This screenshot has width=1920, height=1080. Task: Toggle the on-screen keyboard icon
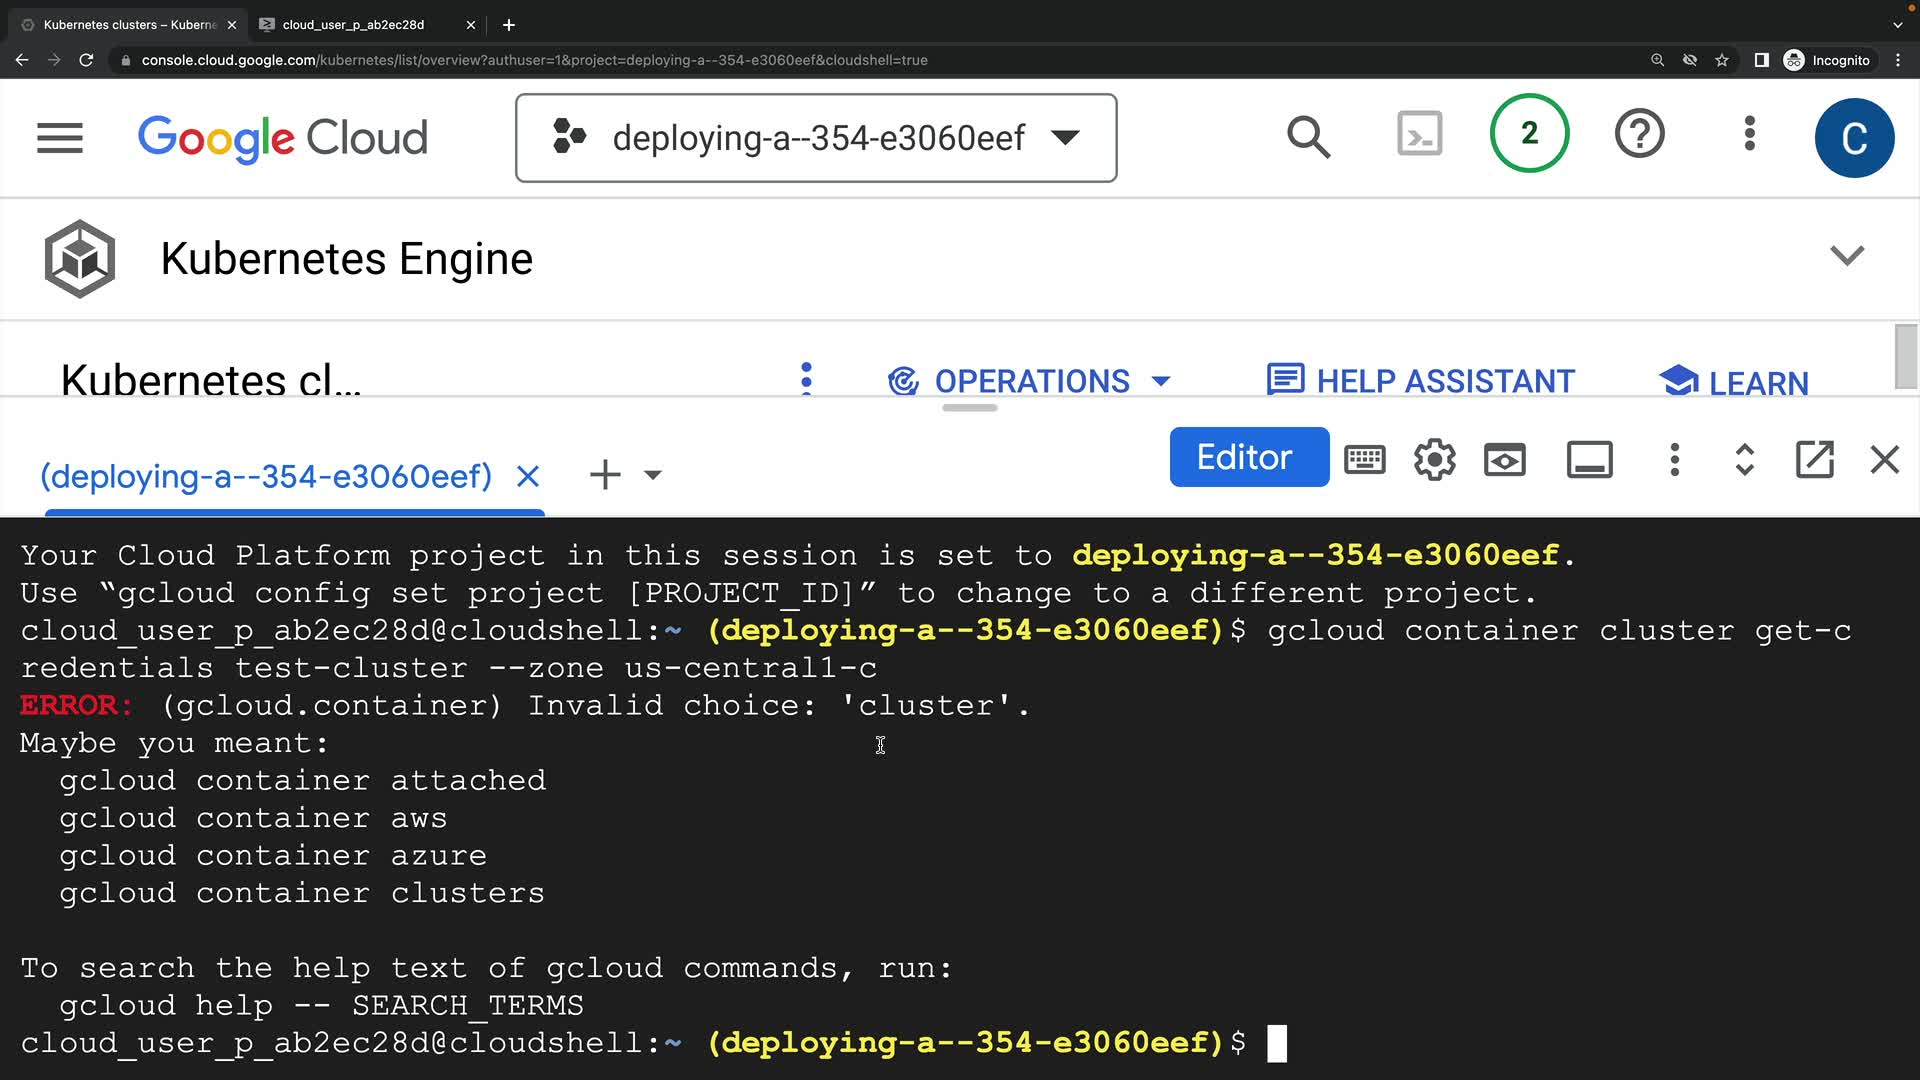pyautogui.click(x=1364, y=460)
